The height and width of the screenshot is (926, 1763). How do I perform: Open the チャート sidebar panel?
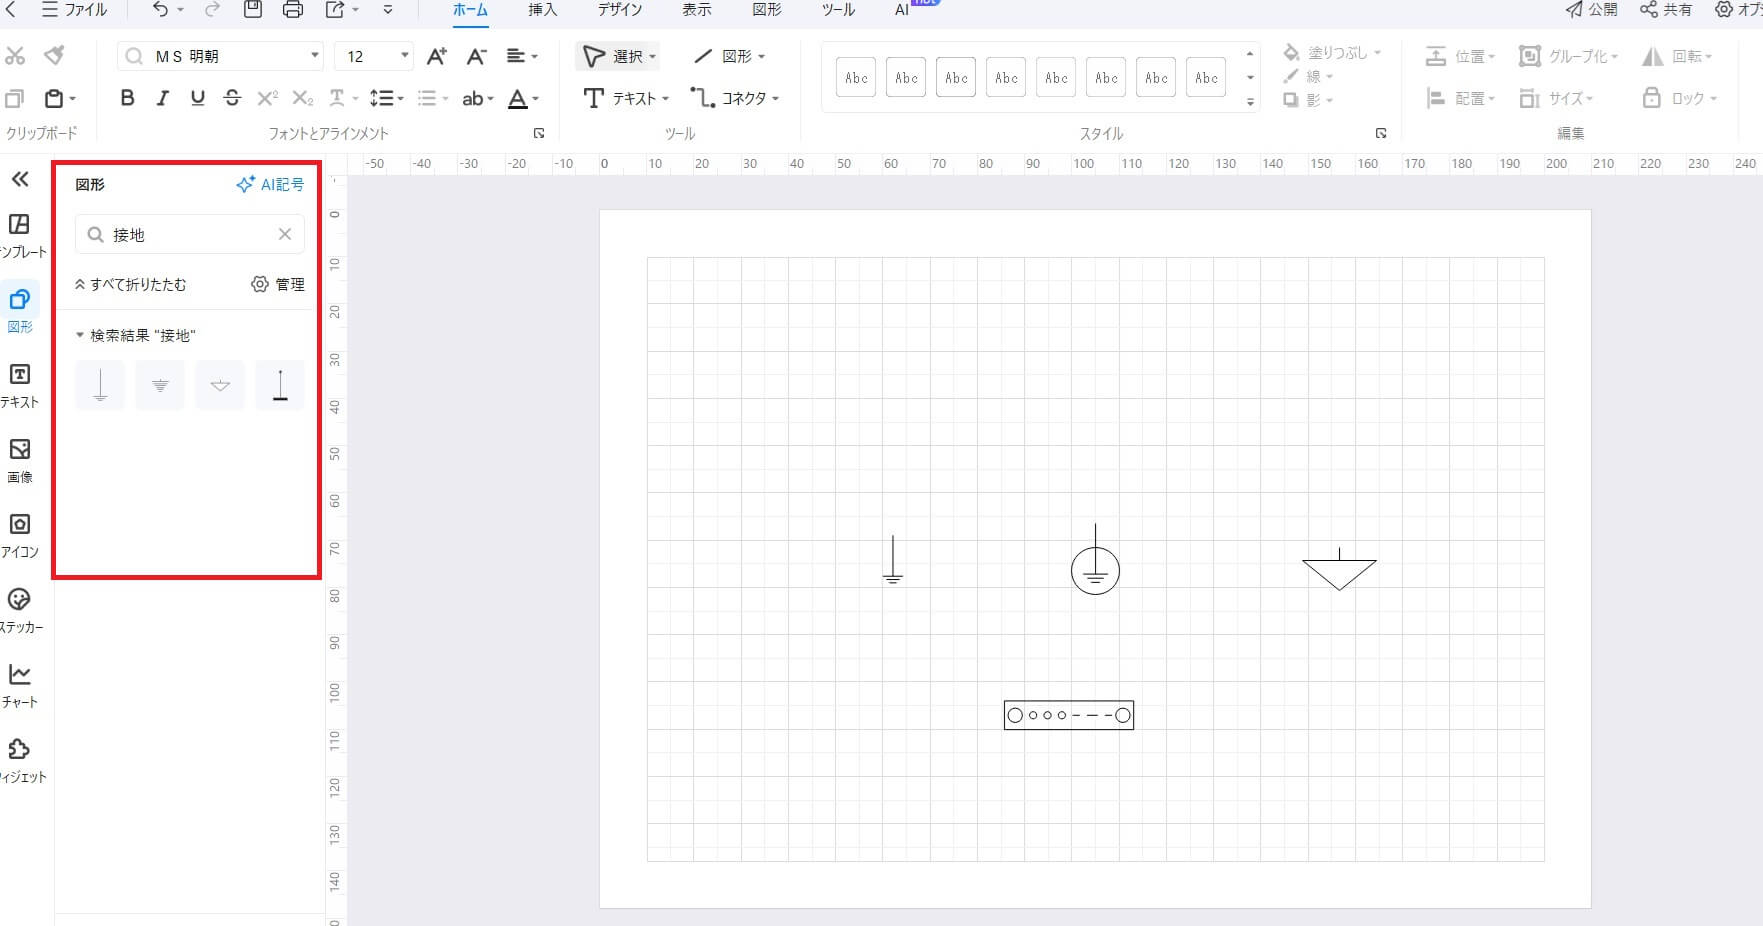(x=20, y=686)
